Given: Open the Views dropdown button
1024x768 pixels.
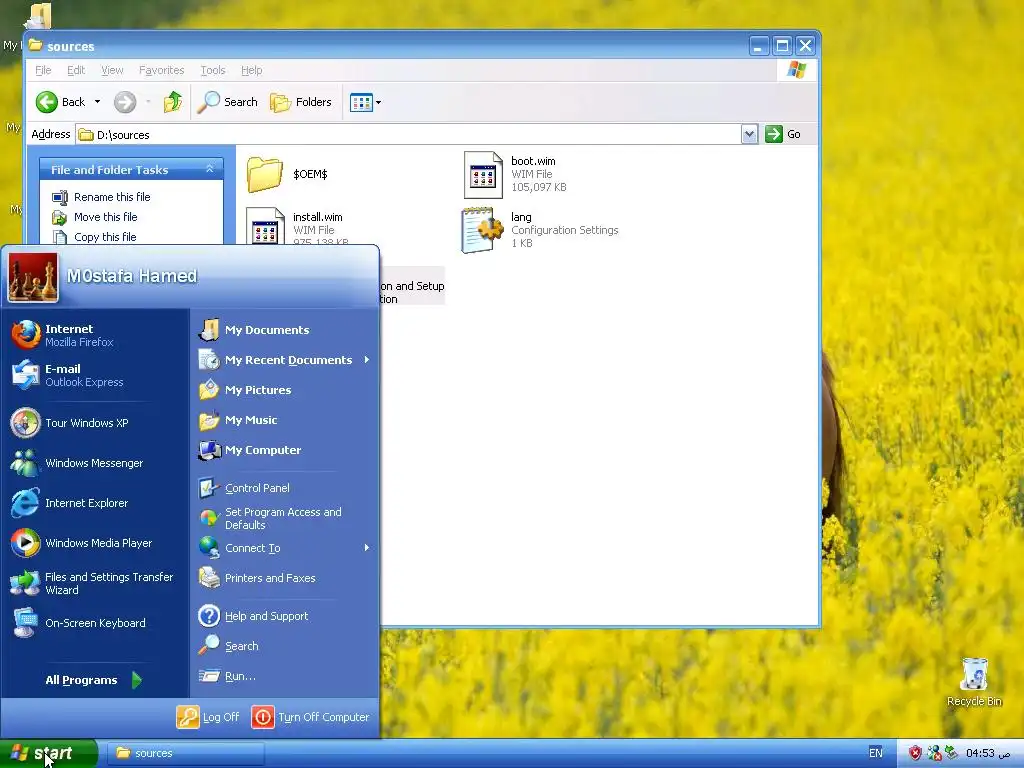Looking at the screenshot, I should [365, 102].
